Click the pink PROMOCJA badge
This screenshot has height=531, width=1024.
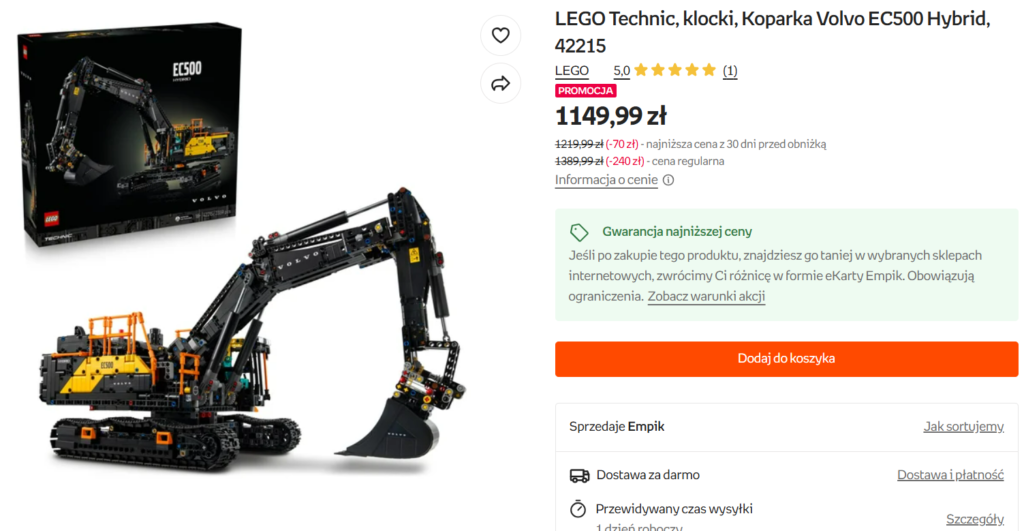pos(586,91)
